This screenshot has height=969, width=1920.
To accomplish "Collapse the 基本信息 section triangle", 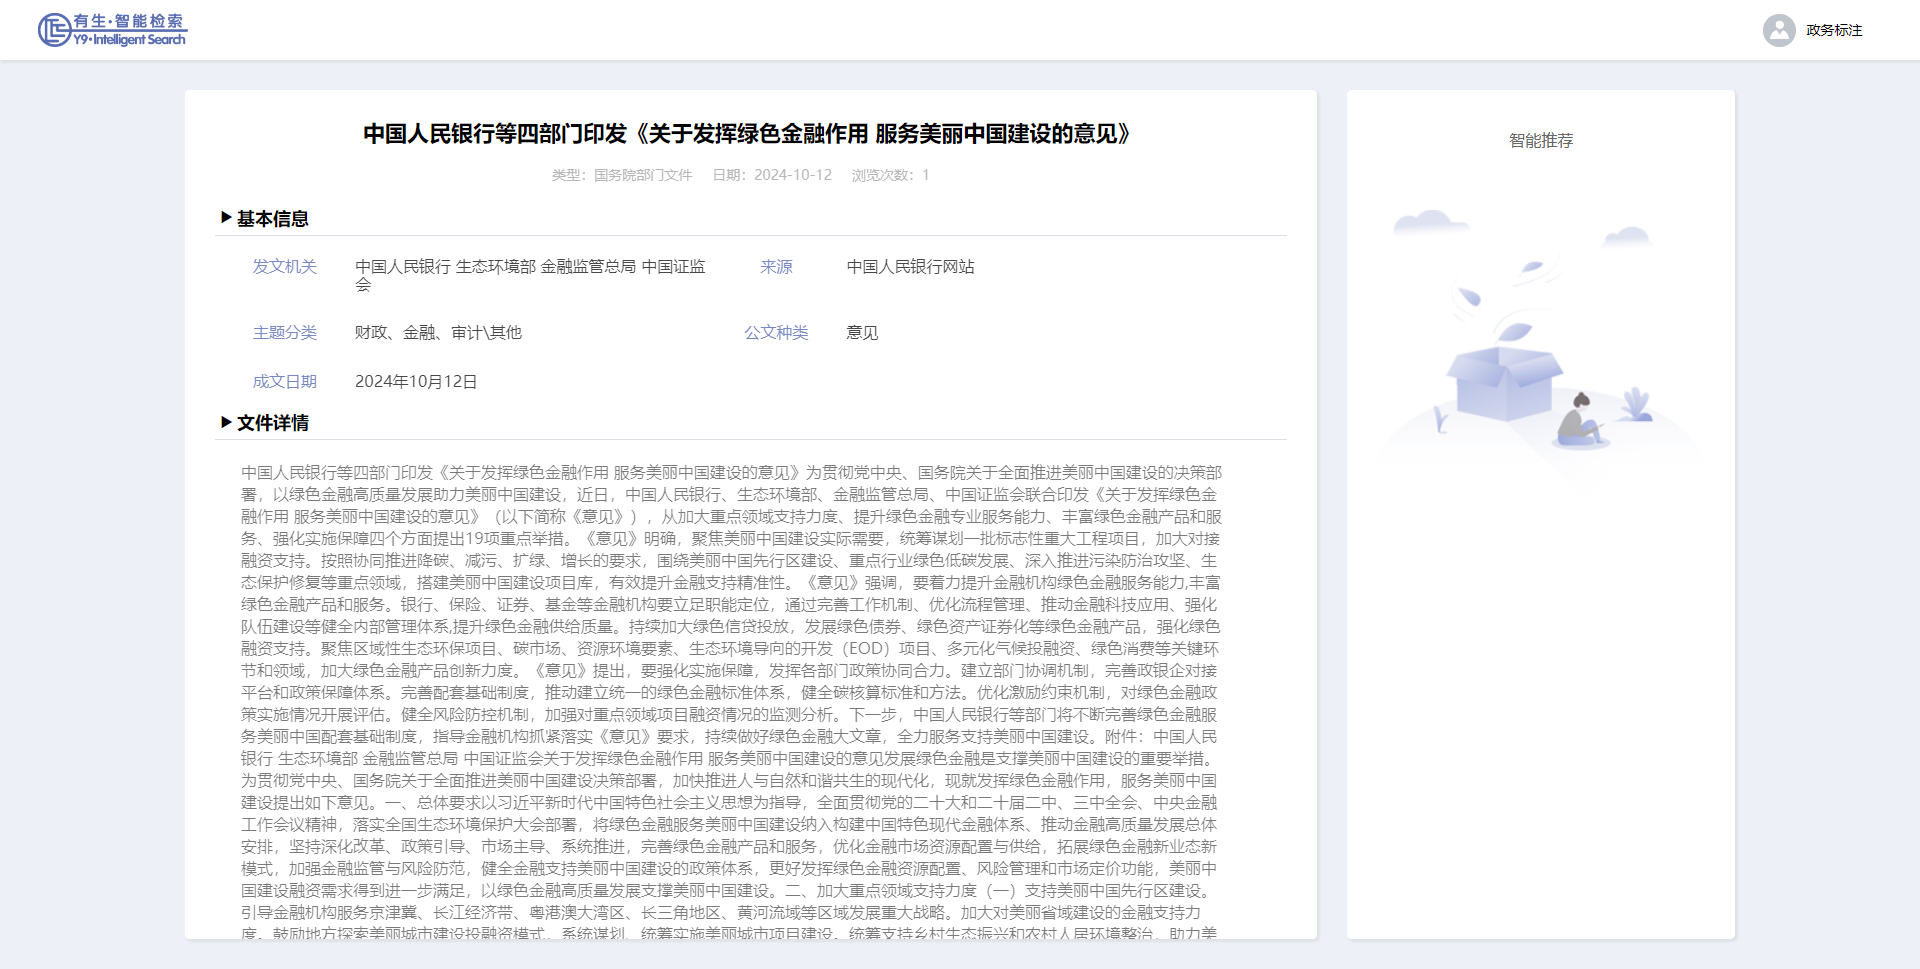I will [226, 218].
